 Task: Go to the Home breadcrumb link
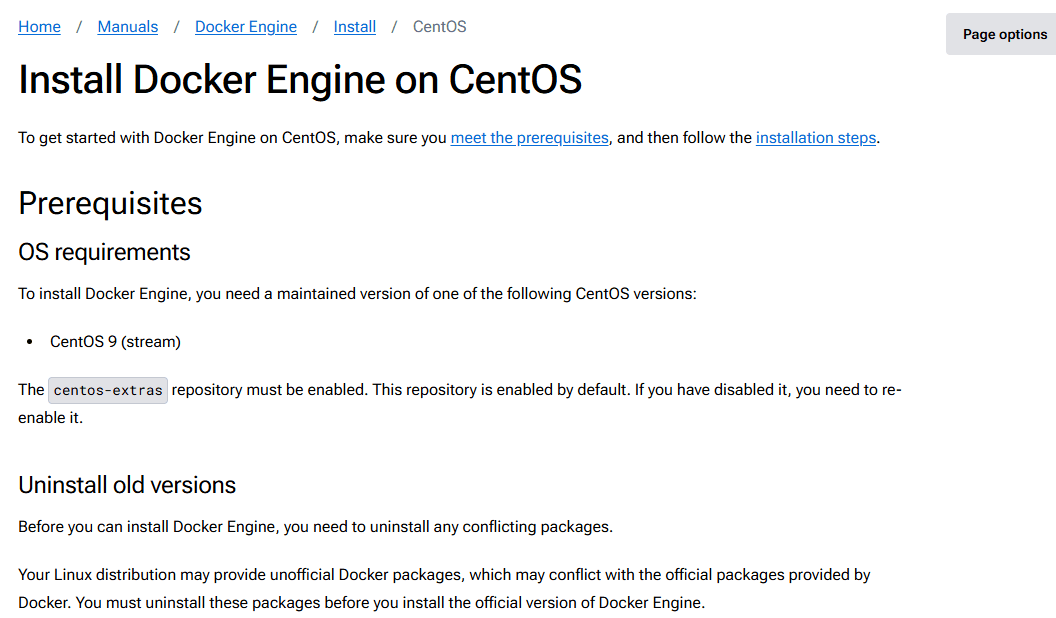click(x=39, y=27)
